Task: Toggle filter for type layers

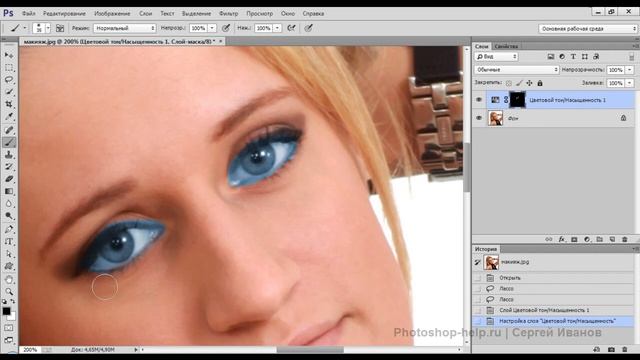Action: click(x=573, y=57)
